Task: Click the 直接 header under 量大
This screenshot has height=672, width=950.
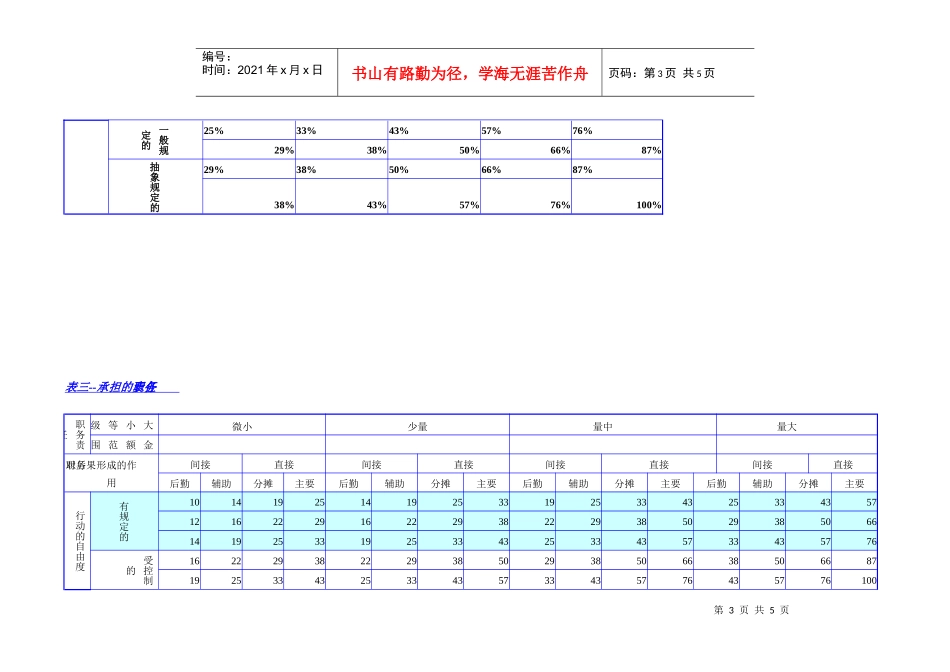Action: pos(843,465)
